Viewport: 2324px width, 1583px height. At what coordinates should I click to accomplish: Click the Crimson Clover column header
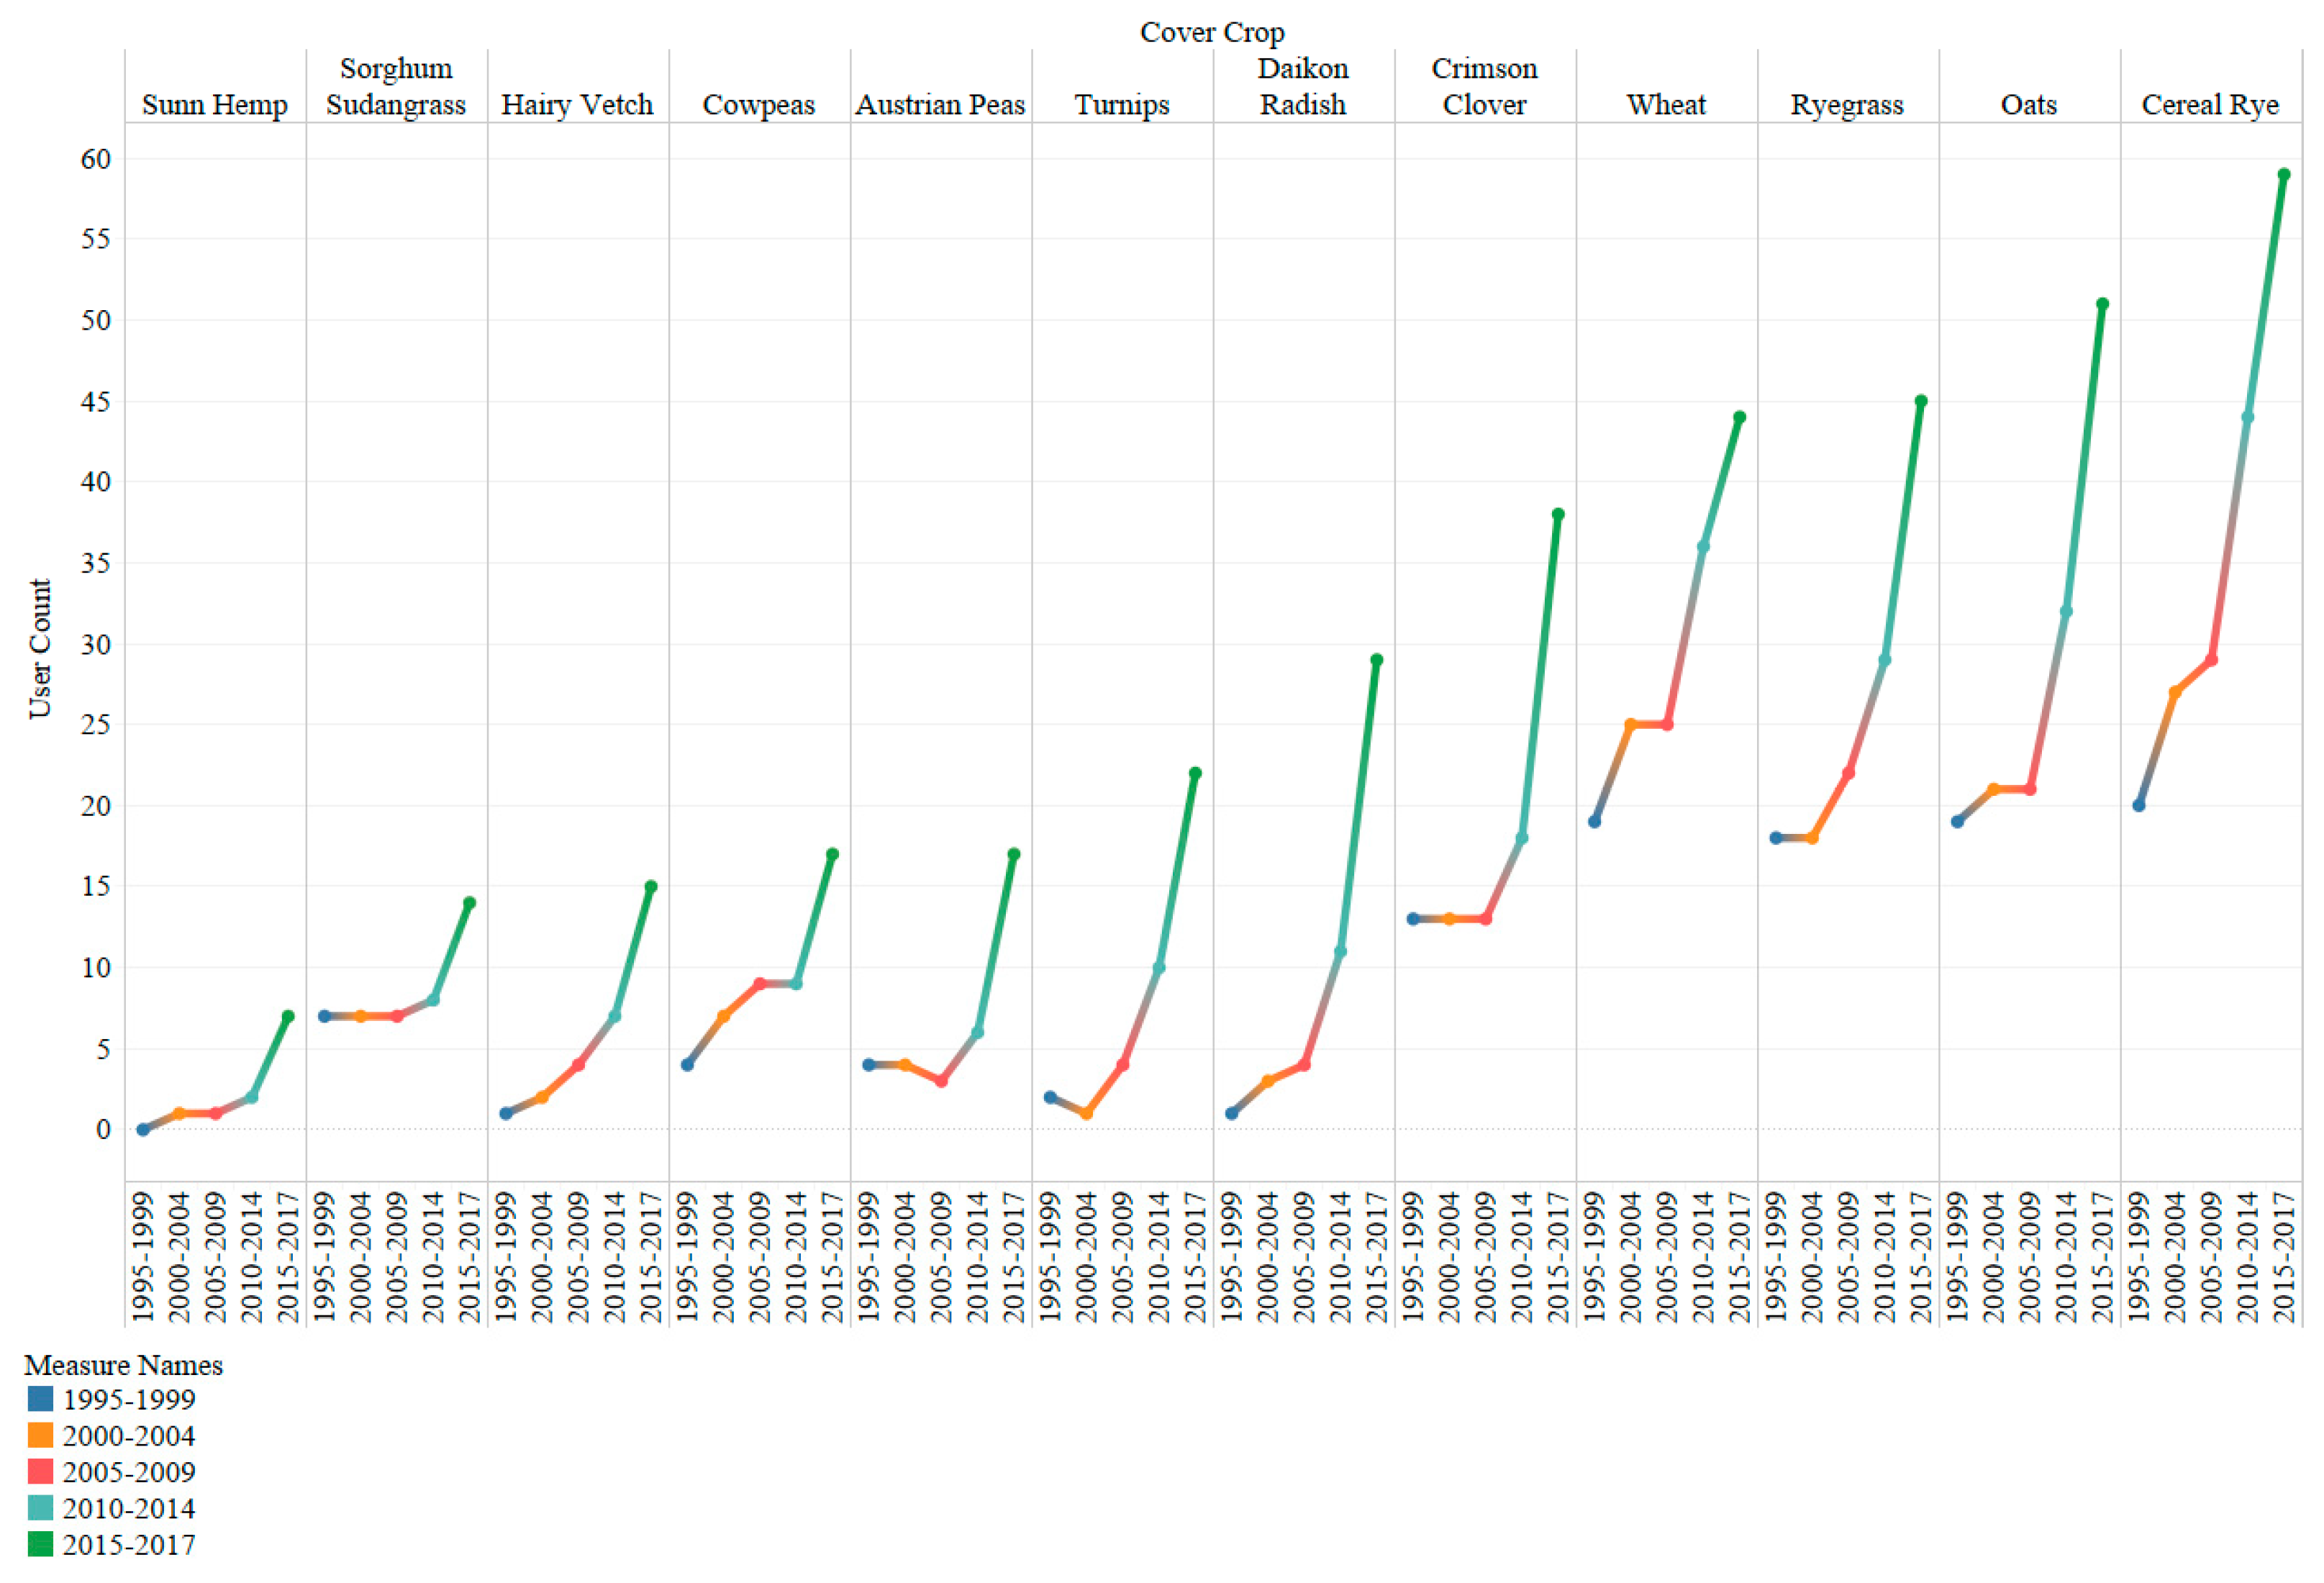pyautogui.click(x=1484, y=86)
